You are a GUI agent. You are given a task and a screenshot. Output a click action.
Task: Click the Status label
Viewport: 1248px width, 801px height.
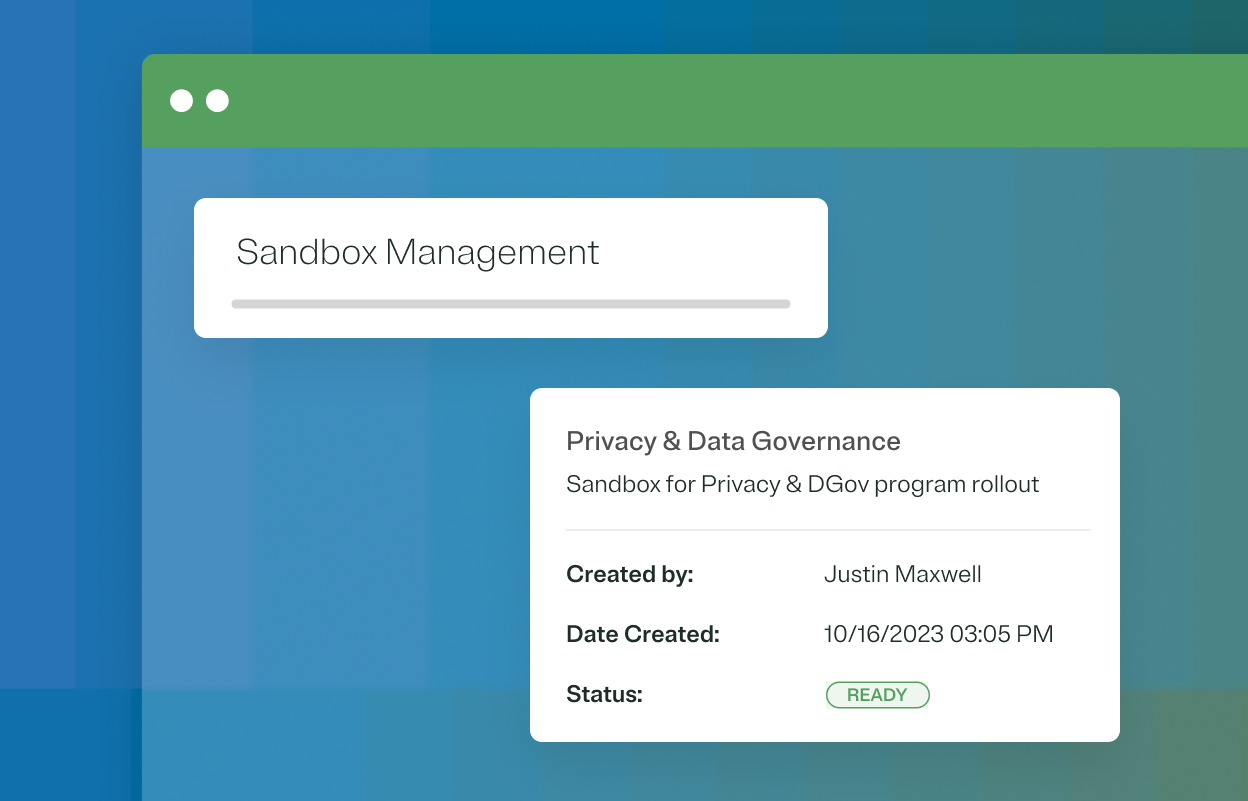click(x=604, y=695)
